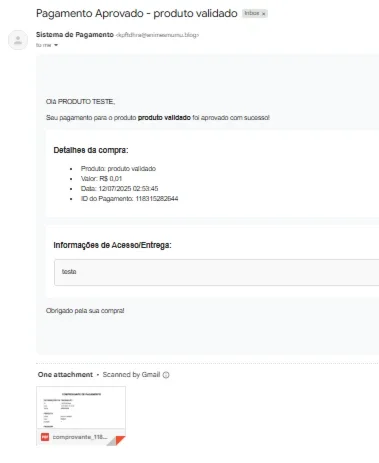Click the 'Valor: R$ 0,01' line
Image resolution: width=379 pixels, height=463 pixels.
101,179
